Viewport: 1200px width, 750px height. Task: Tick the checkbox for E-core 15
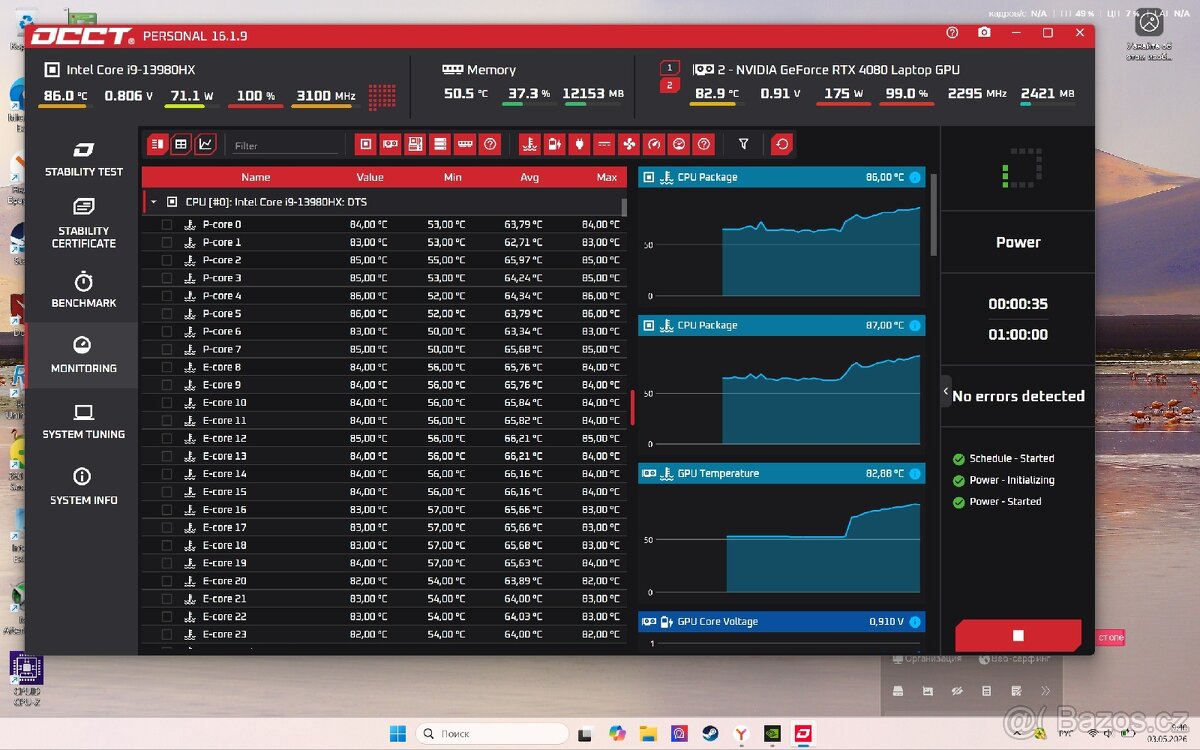[167, 492]
